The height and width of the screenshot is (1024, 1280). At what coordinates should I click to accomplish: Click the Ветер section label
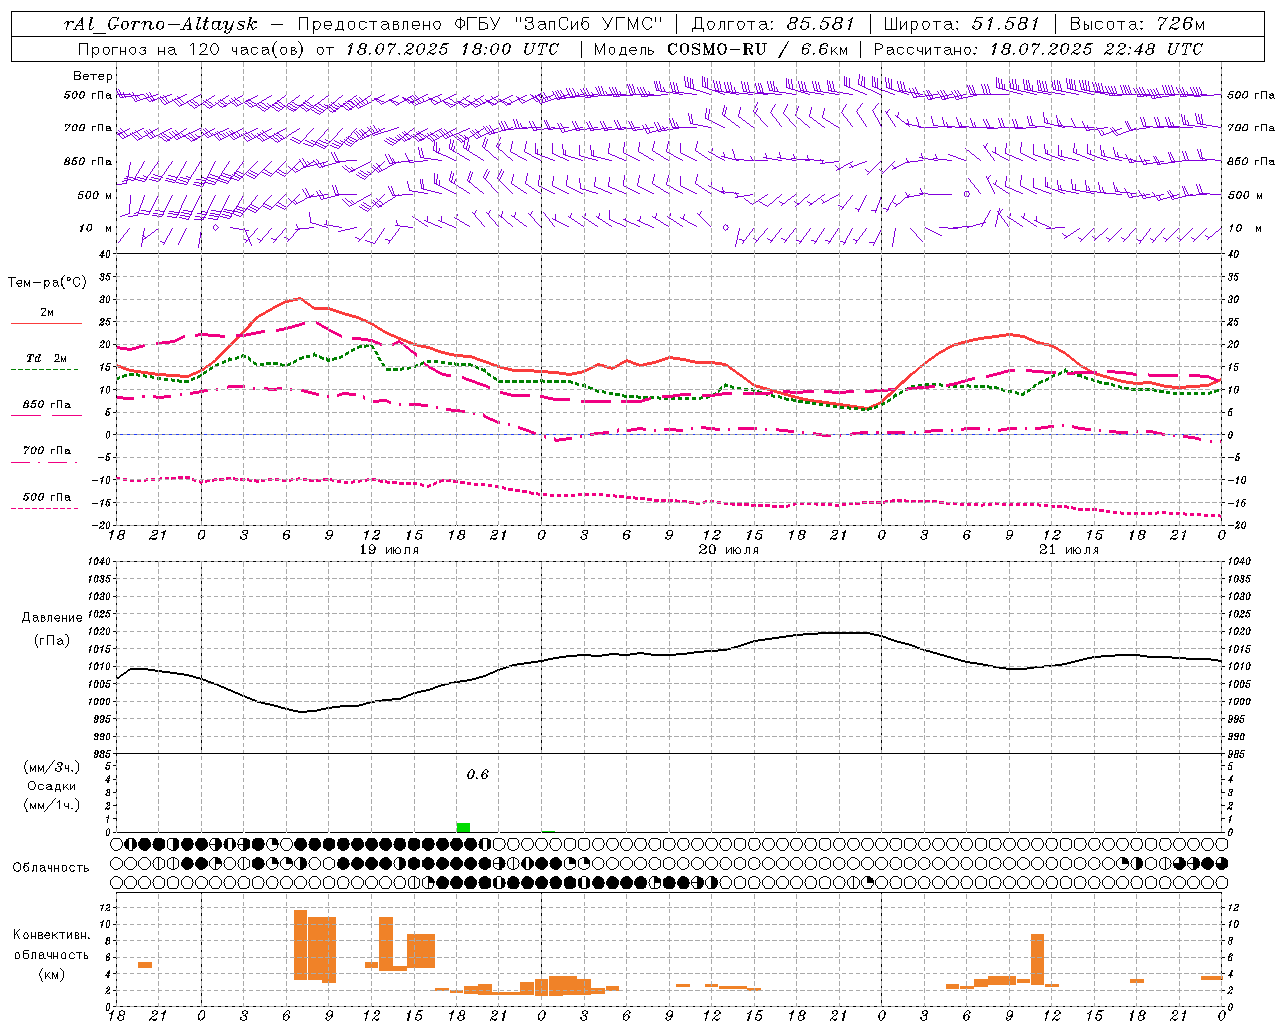tap(92, 76)
